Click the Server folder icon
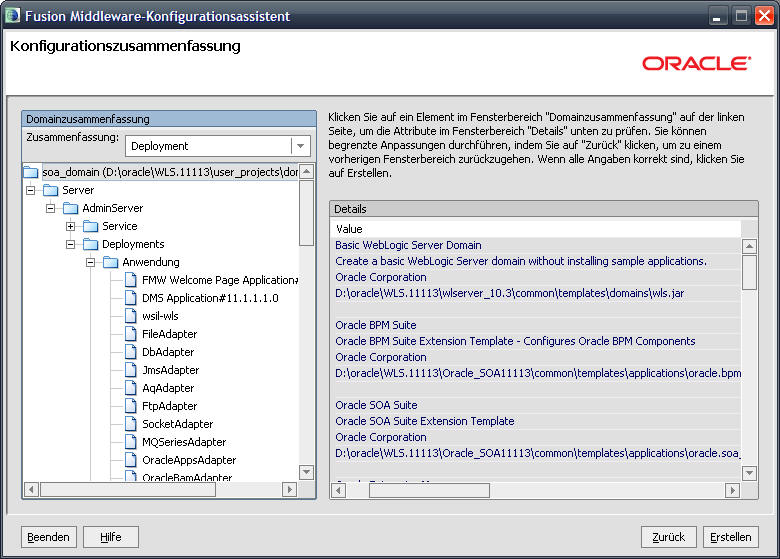This screenshot has width=780, height=559. click(51, 190)
